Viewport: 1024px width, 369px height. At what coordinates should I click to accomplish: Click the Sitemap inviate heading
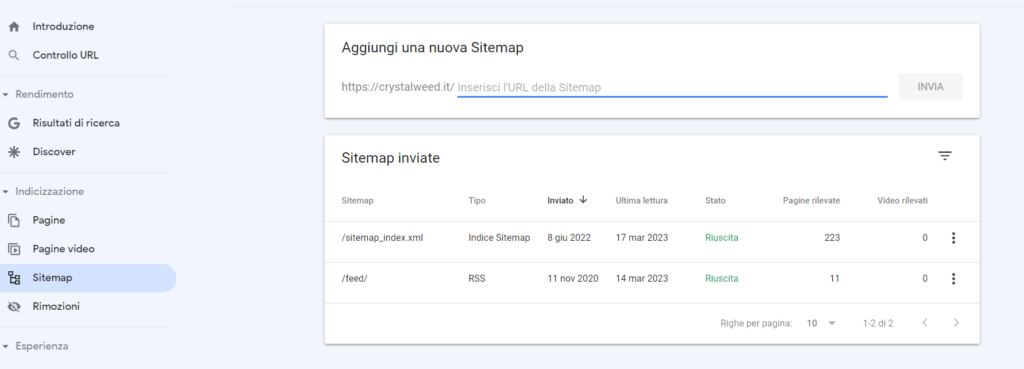click(391, 158)
